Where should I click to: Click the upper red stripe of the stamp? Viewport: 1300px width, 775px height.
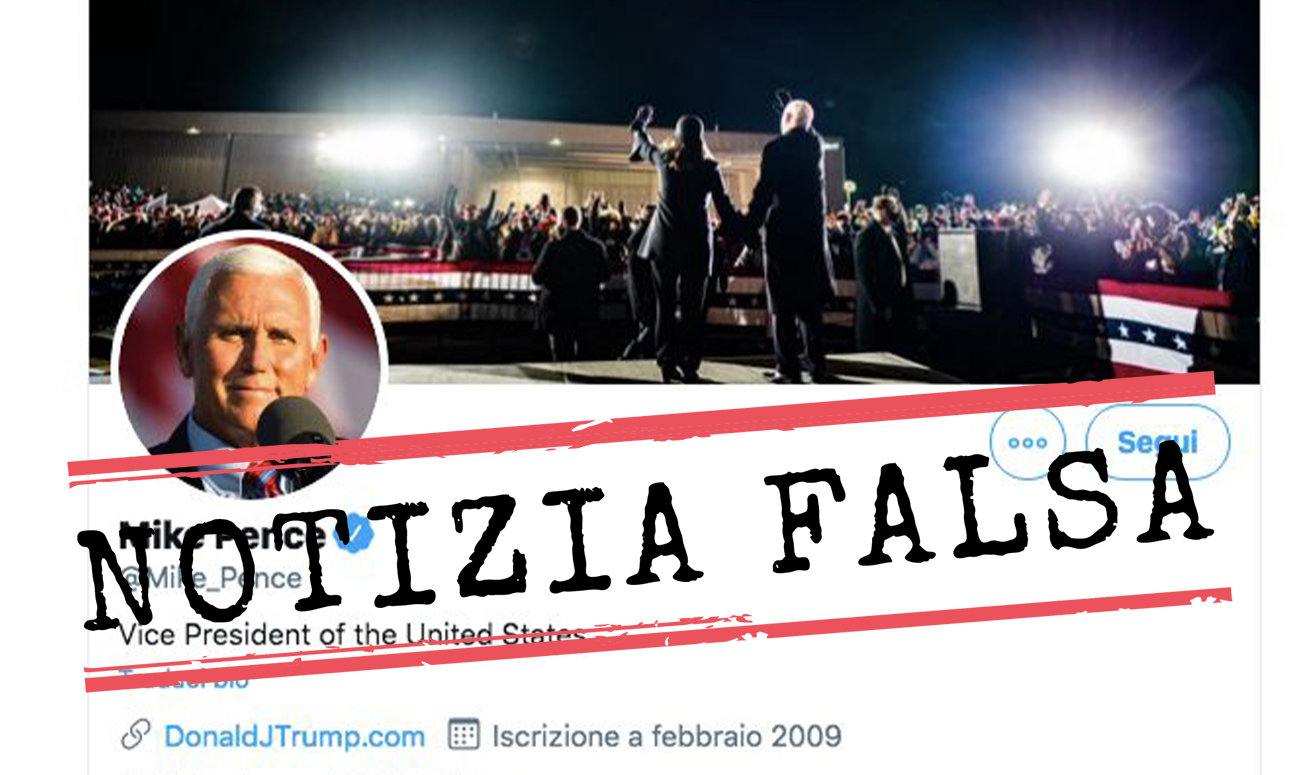(642, 427)
